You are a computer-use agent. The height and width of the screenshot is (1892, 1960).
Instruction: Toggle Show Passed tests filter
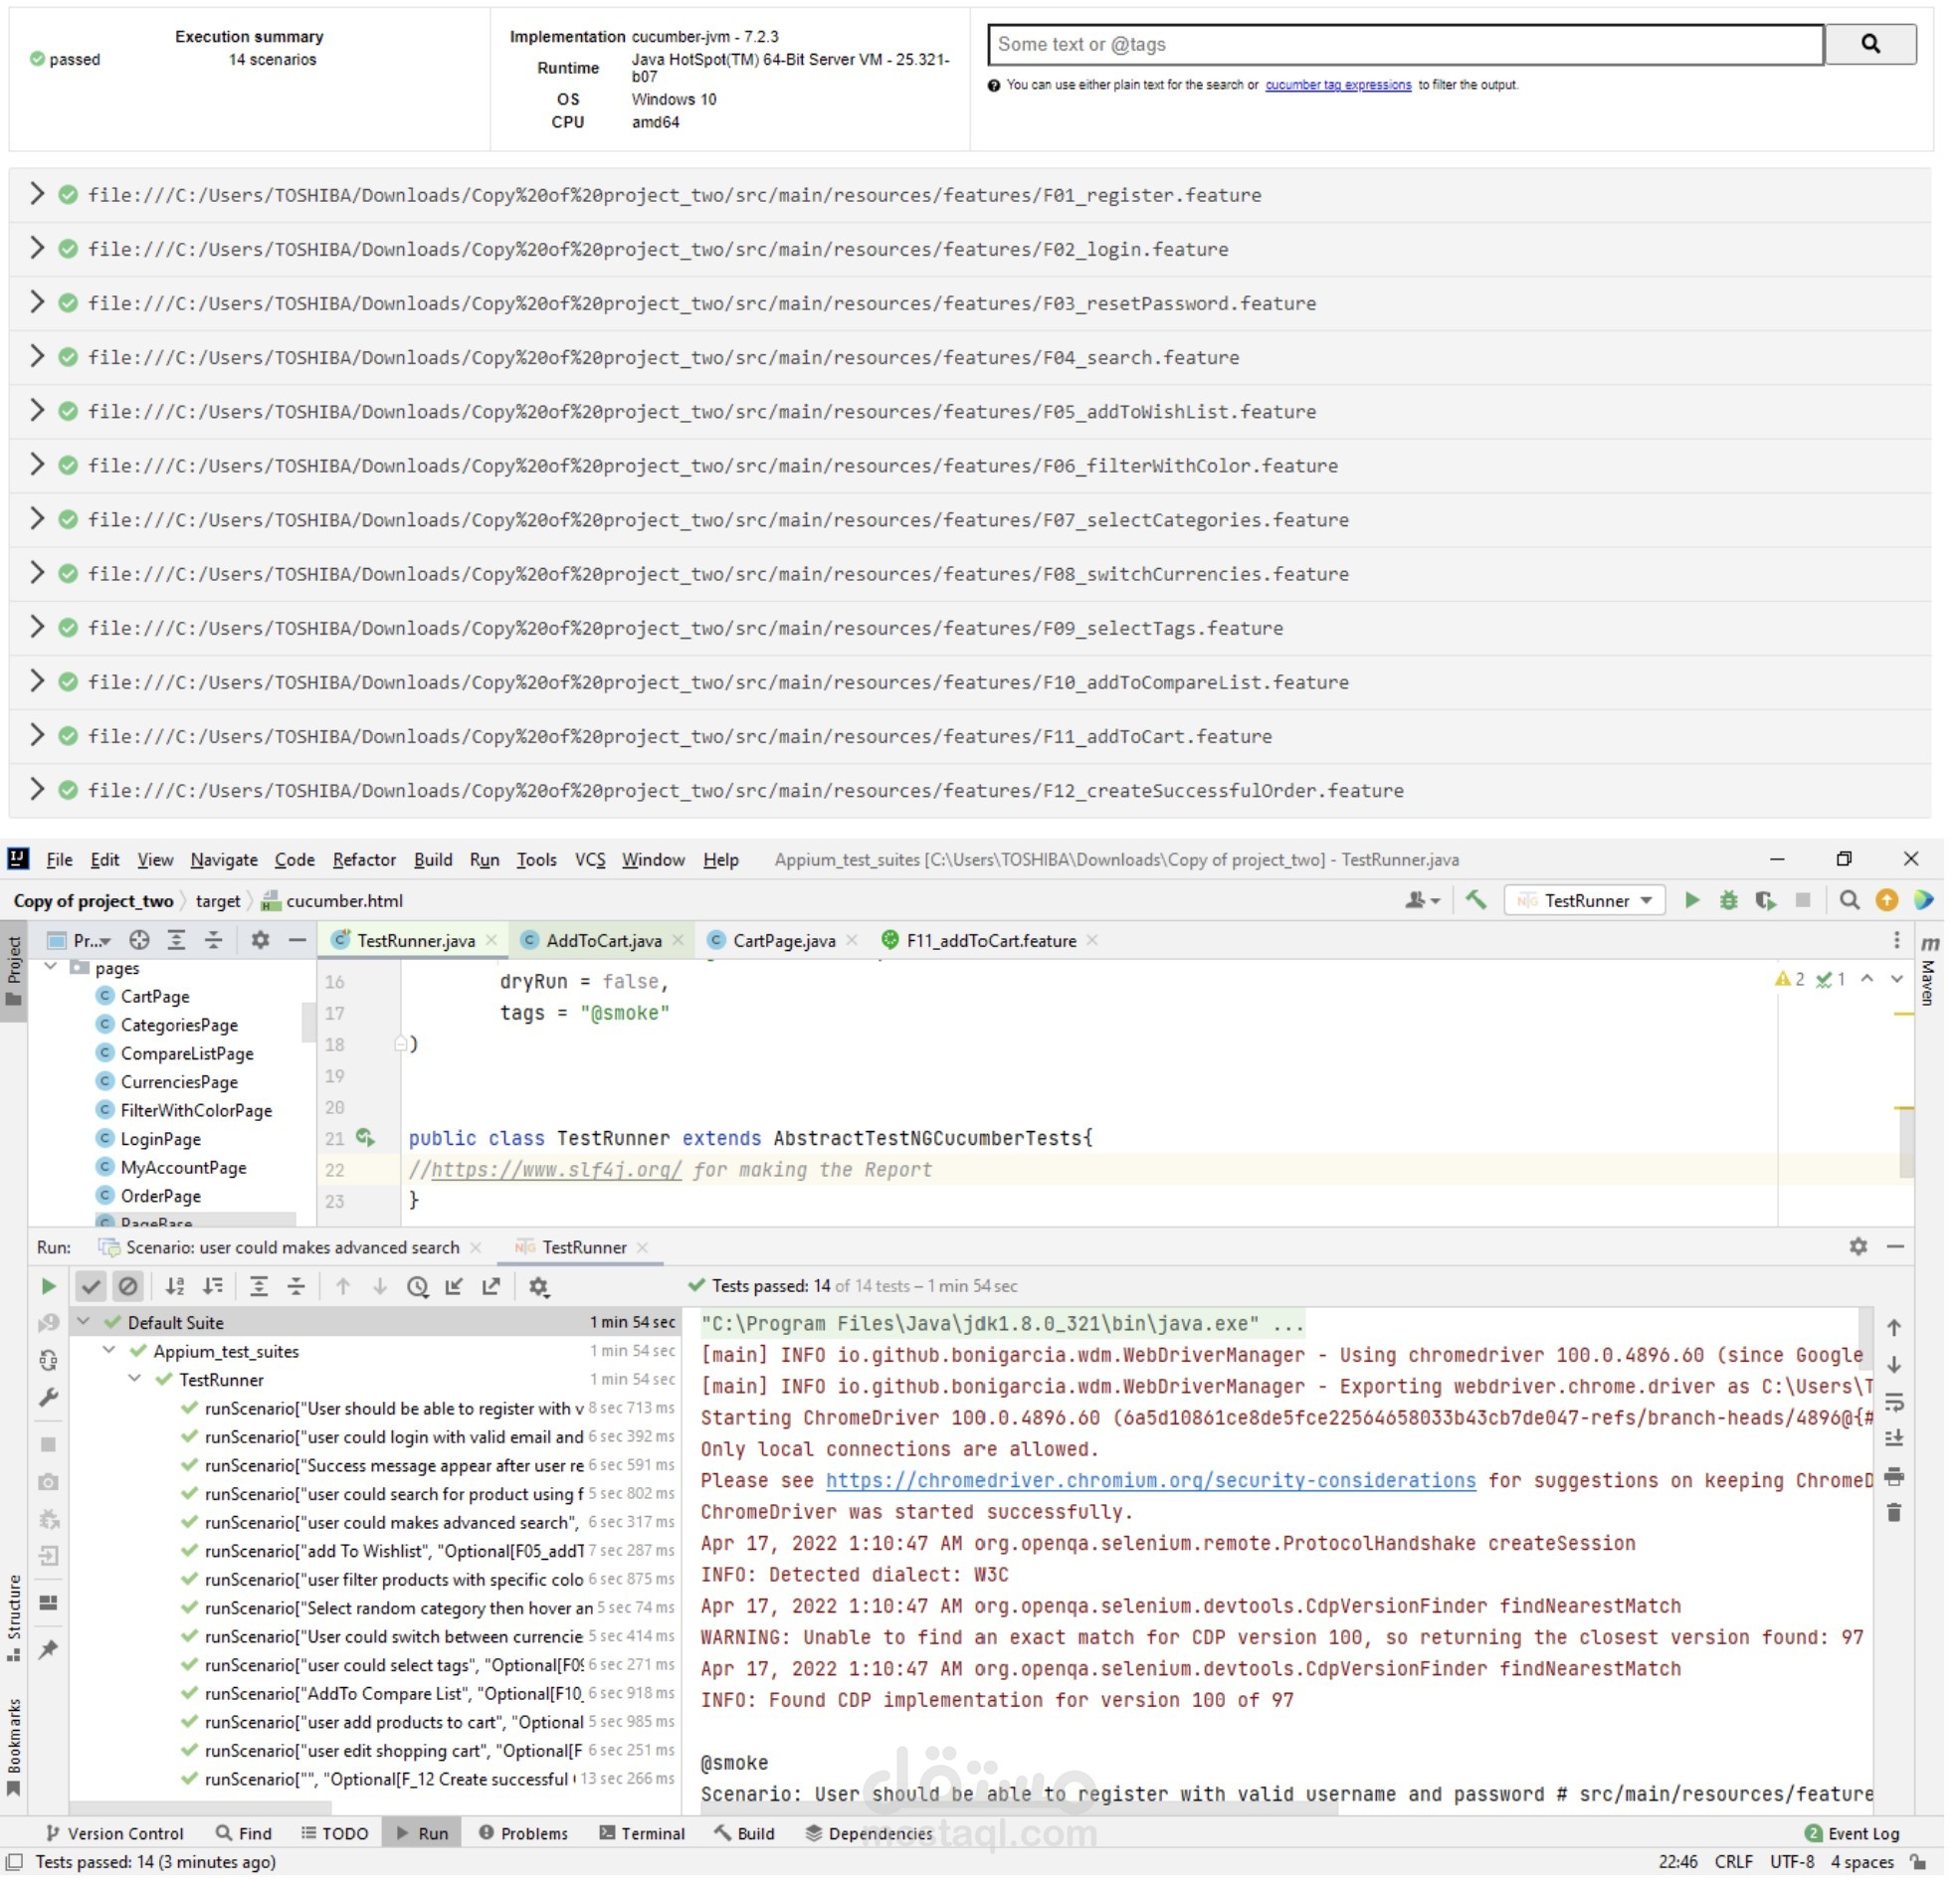tap(93, 1287)
